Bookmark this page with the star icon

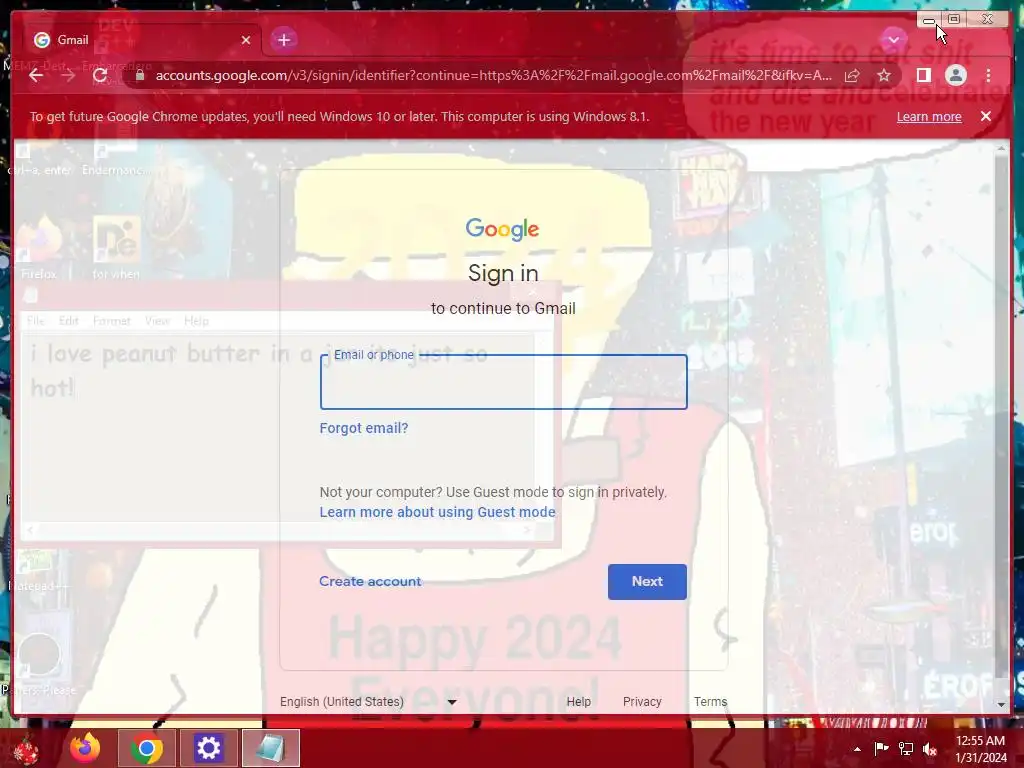[884, 76]
